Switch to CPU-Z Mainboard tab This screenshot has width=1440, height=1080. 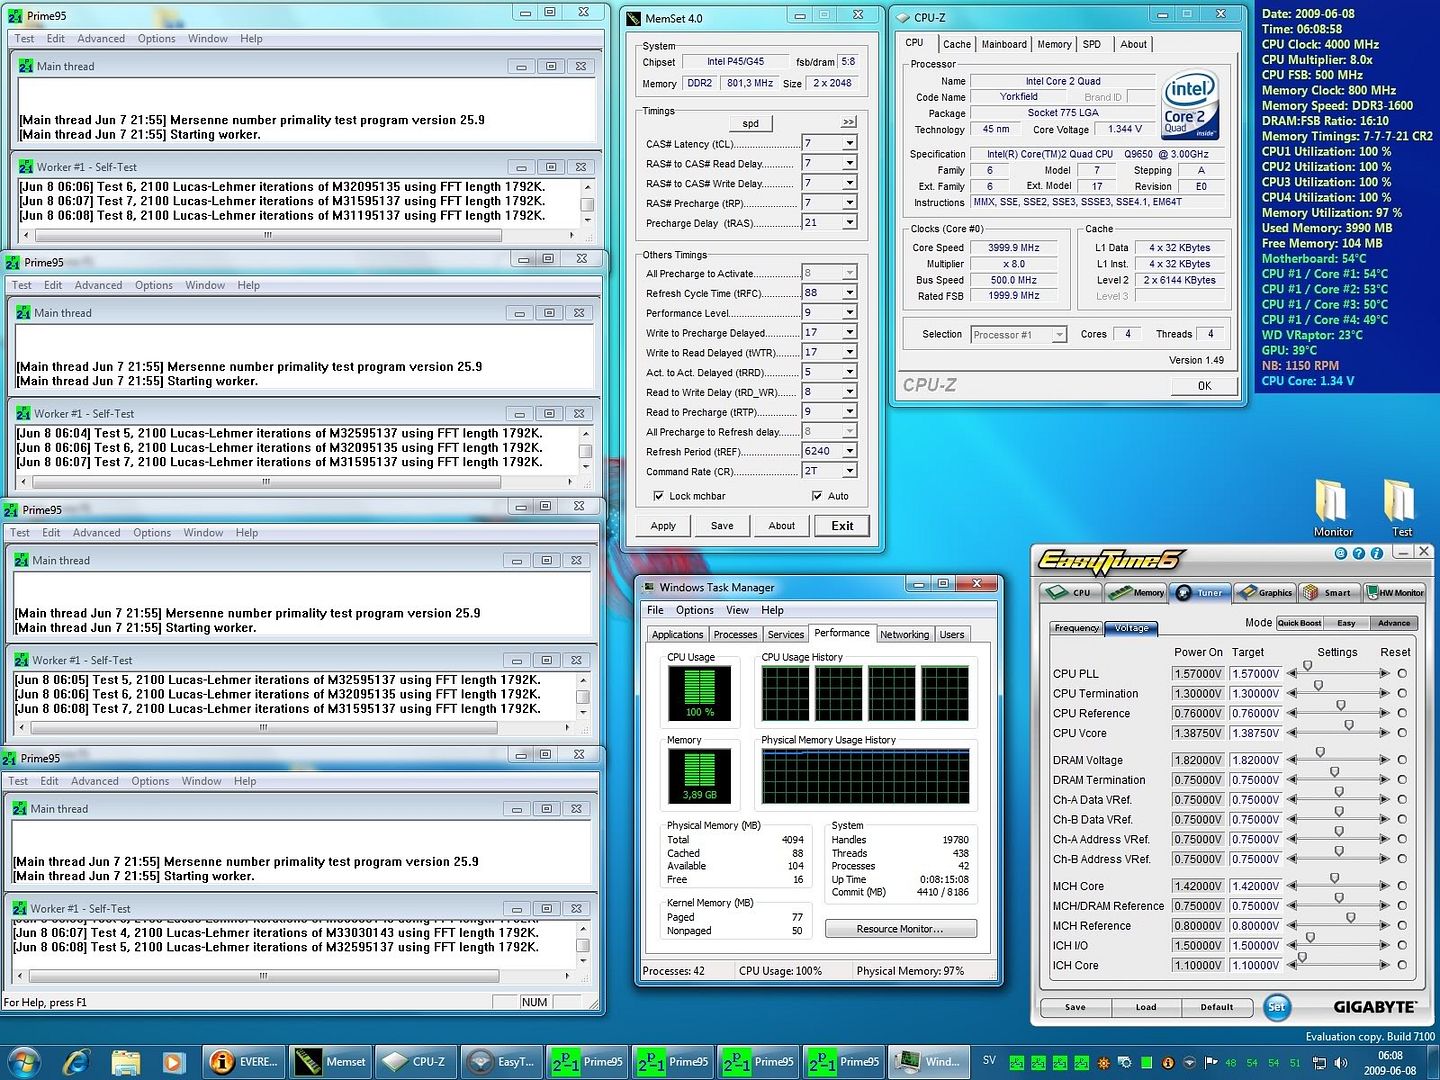tap(1003, 44)
